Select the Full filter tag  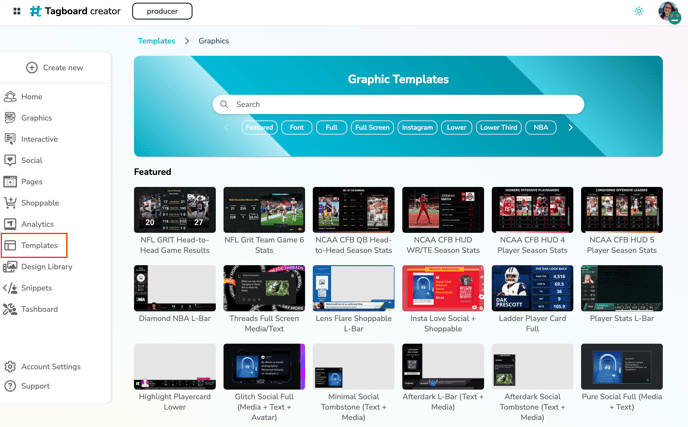point(331,128)
